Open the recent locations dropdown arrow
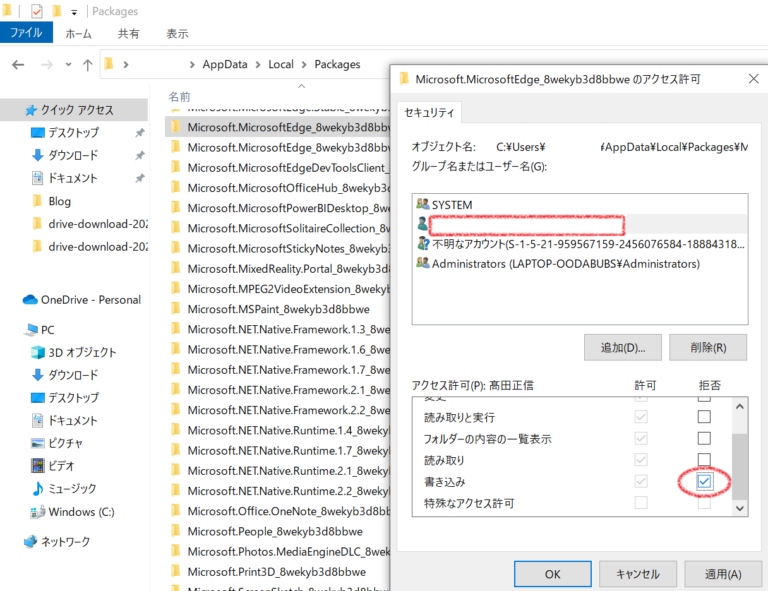The width and height of the screenshot is (768, 591). point(68,65)
